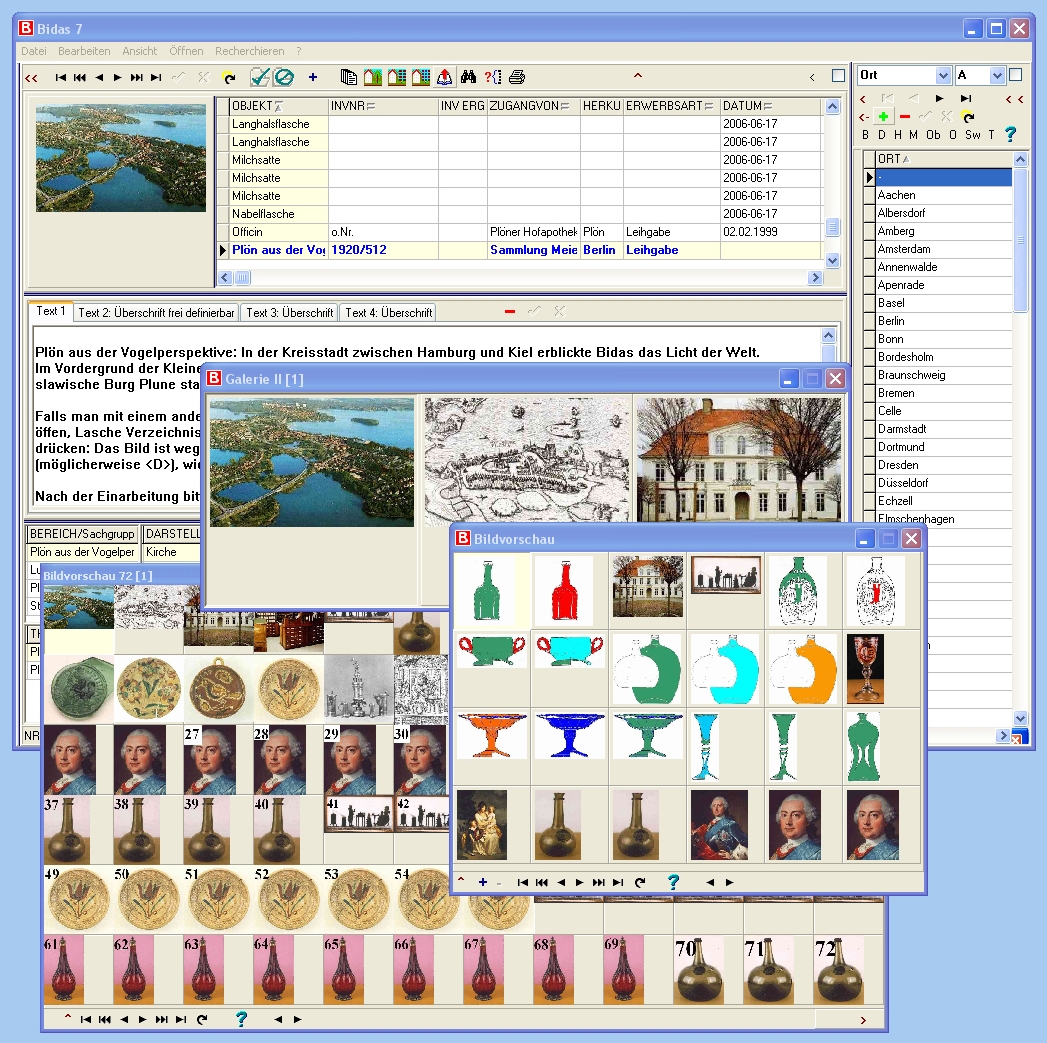Click the INVNR column header
Image resolution: width=1047 pixels, height=1043 pixels.
pos(383,106)
